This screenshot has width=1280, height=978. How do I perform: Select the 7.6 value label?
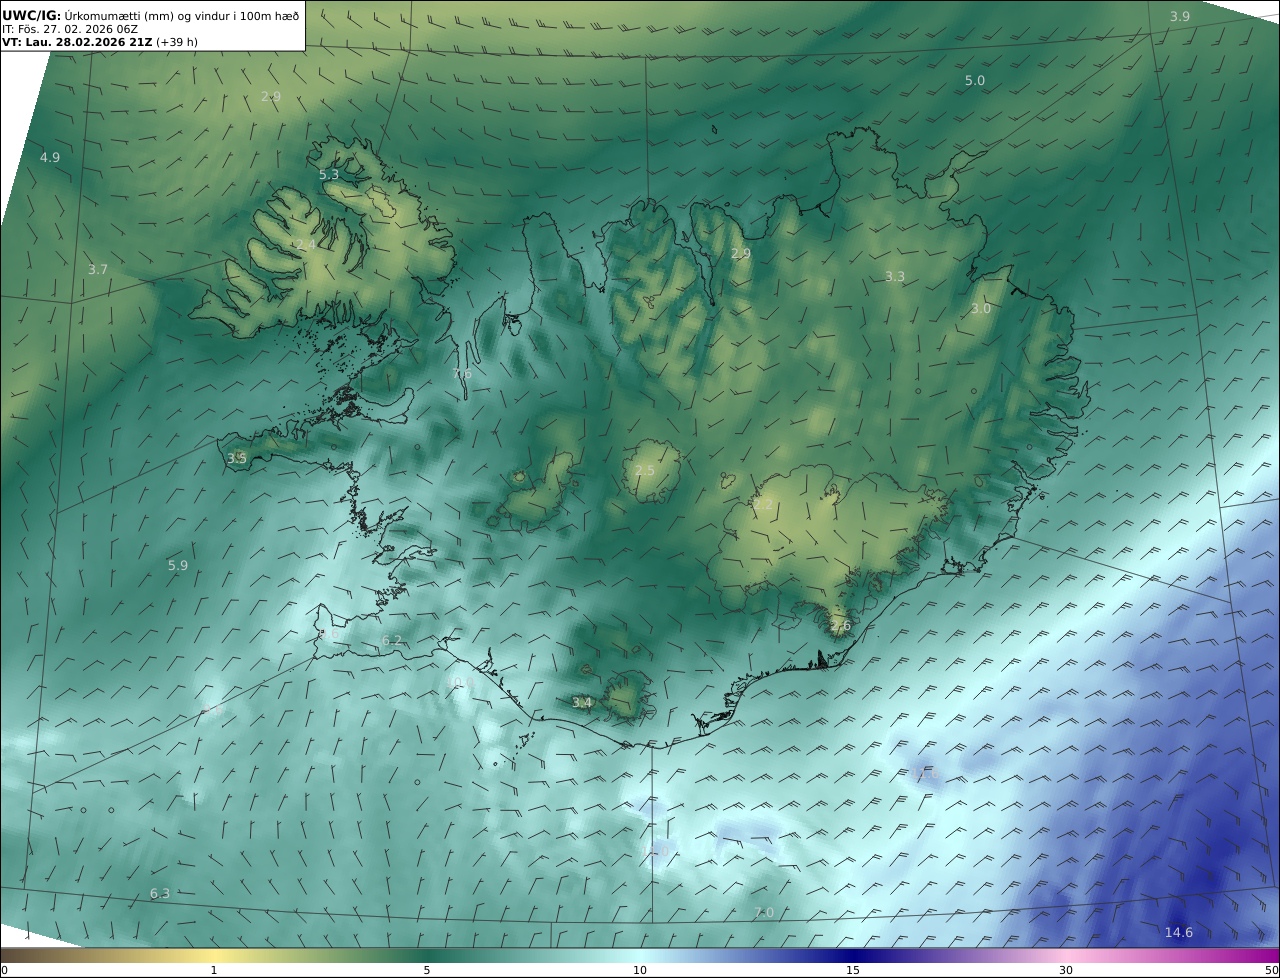pyautogui.click(x=461, y=373)
